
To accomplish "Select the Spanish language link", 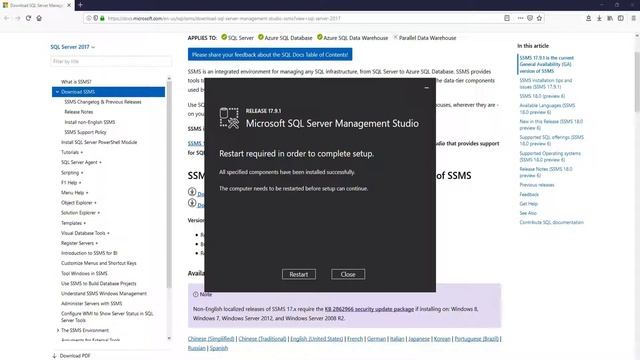I will [219, 348].
